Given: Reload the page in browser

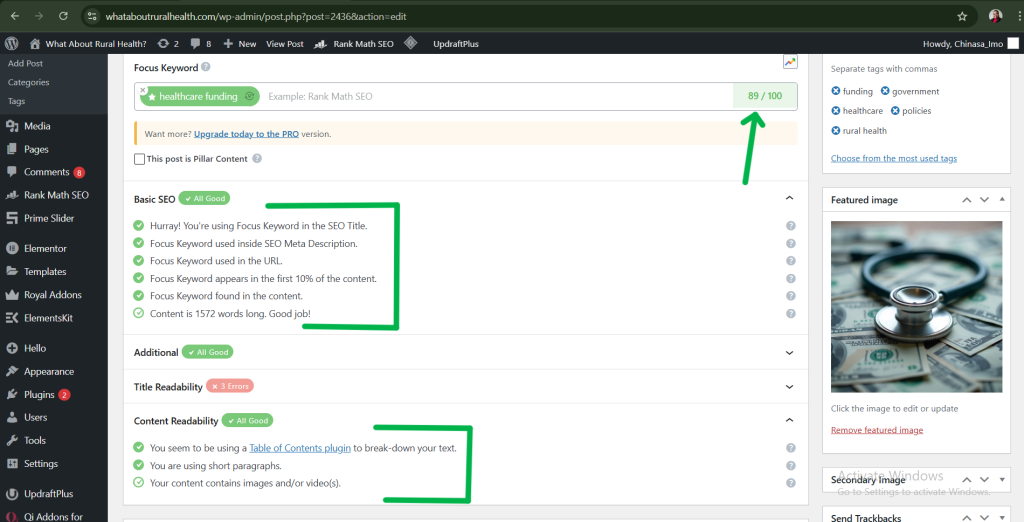Looking at the screenshot, I should (x=63, y=17).
